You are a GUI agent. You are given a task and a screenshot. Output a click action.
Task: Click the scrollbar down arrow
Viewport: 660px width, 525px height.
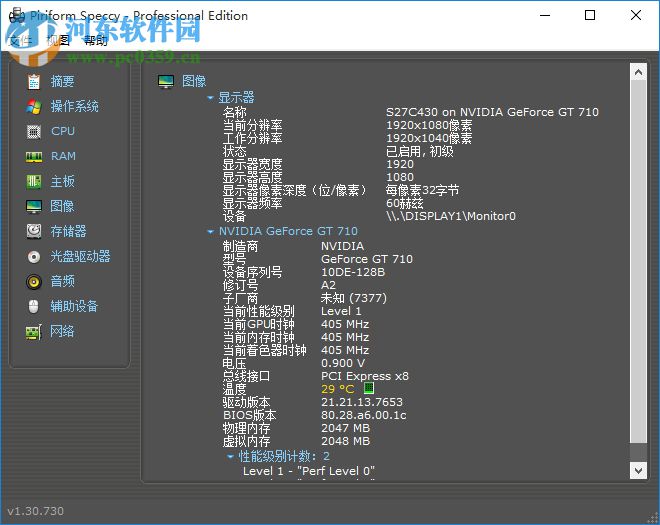pos(638,470)
